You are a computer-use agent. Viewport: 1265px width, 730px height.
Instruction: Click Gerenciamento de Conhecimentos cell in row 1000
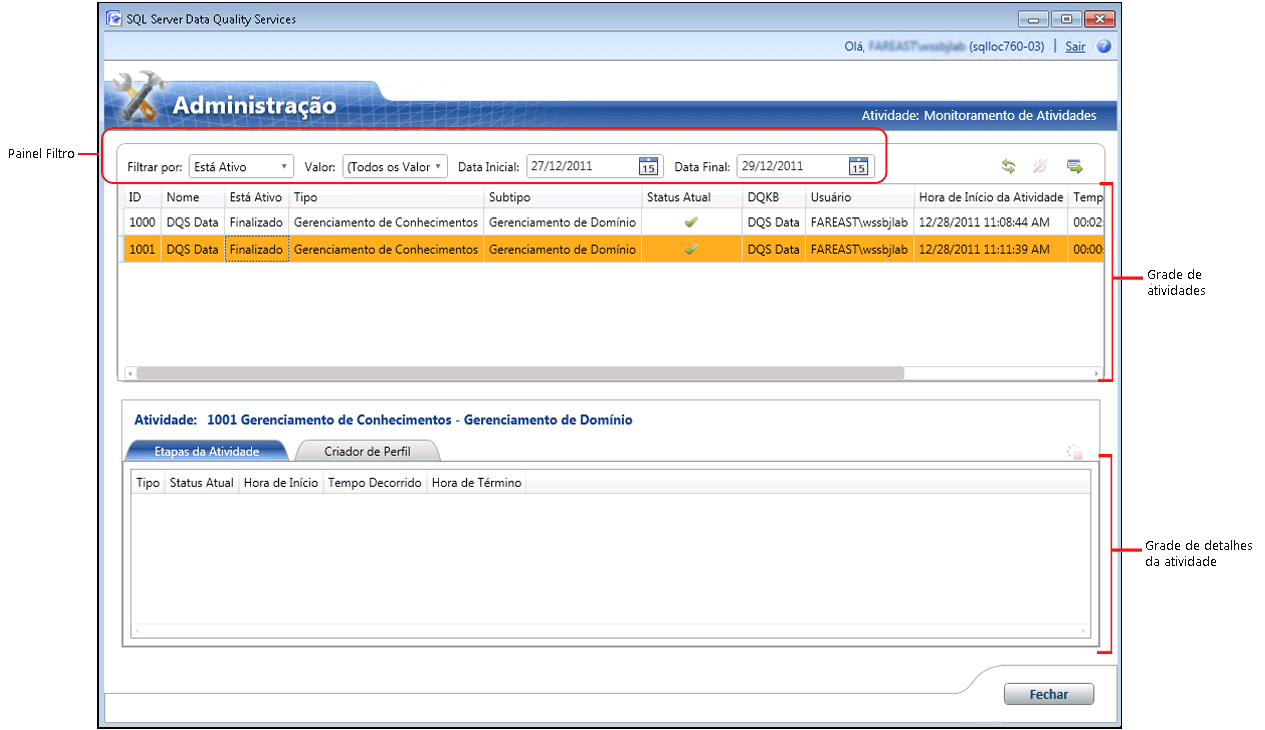tap(387, 222)
